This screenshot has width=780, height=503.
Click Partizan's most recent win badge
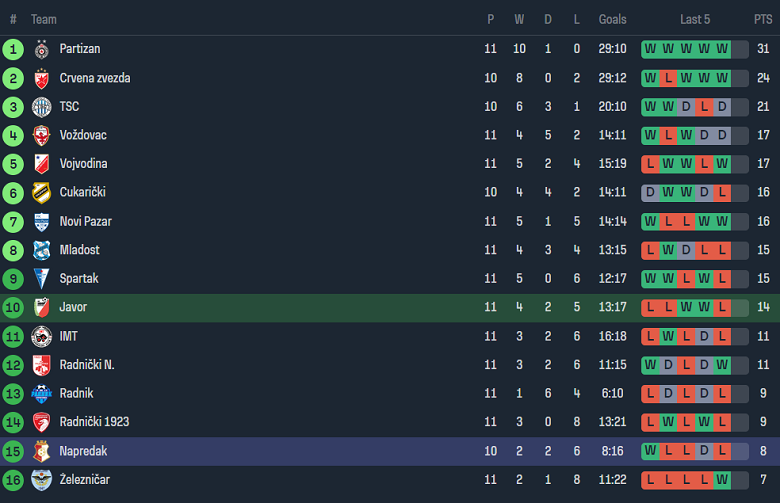coord(722,49)
